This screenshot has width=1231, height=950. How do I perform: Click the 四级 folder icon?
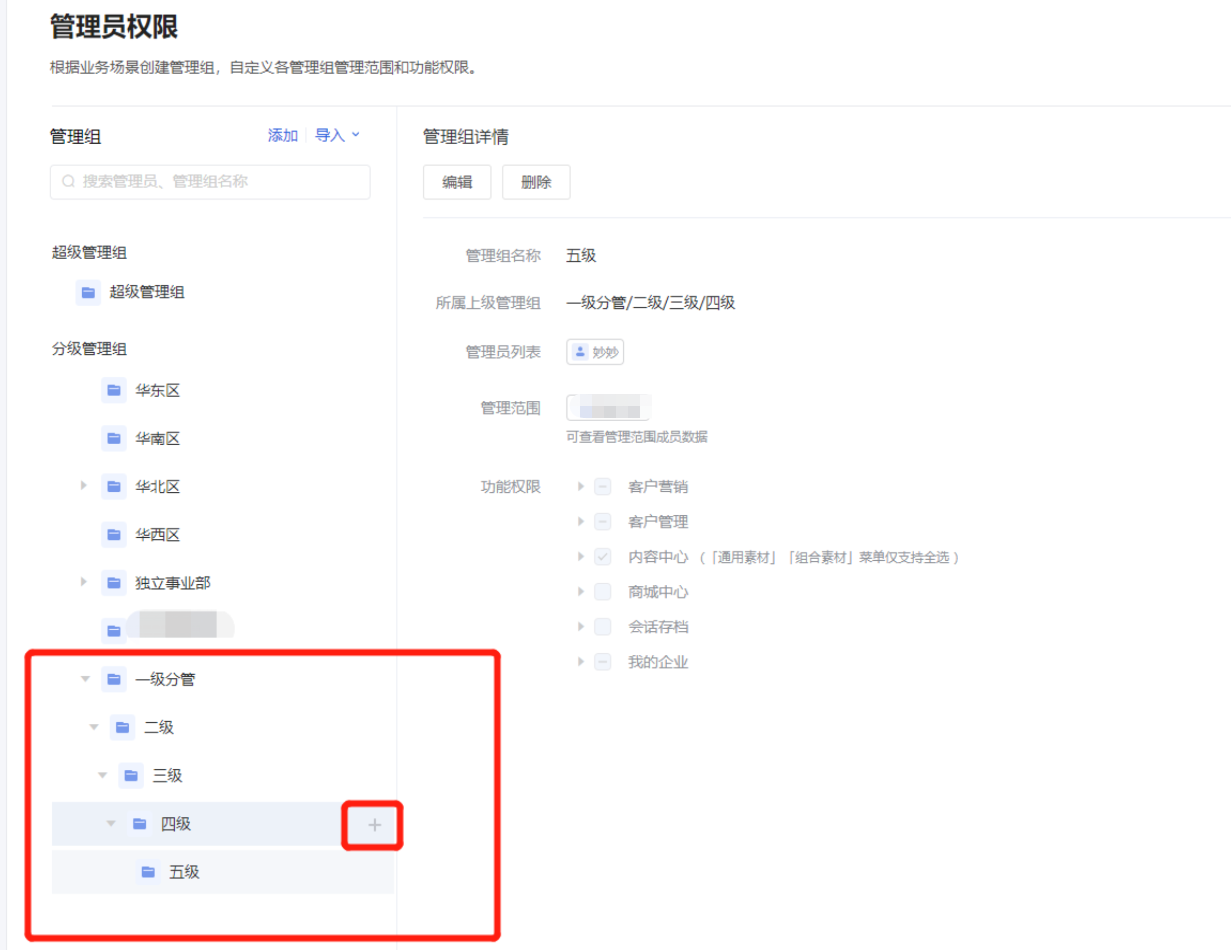pyautogui.click(x=140, y=824)
